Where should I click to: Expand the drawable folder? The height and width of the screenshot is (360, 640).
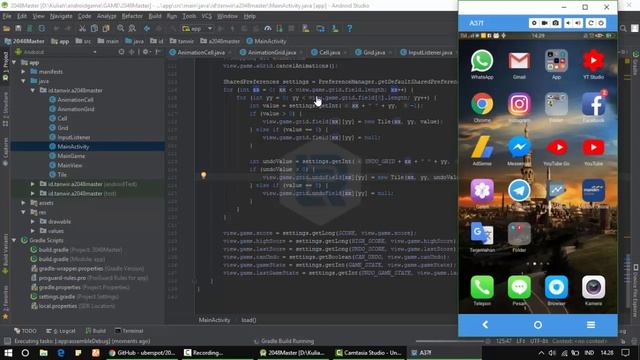33,222
